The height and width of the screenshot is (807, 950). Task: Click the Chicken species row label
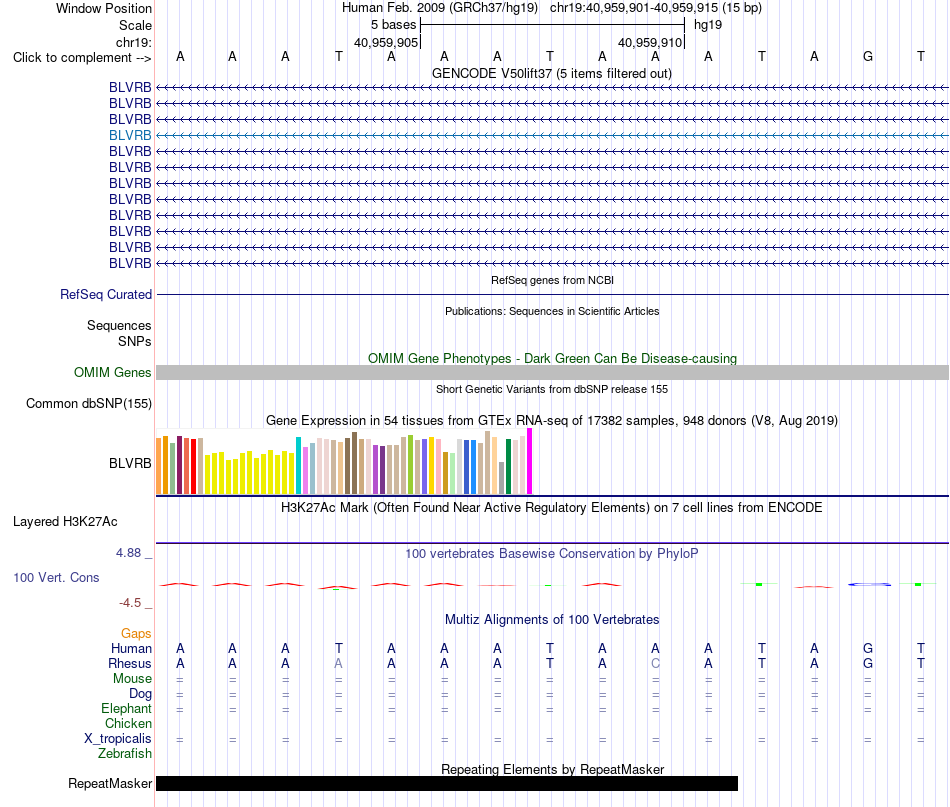click(128, 723)
